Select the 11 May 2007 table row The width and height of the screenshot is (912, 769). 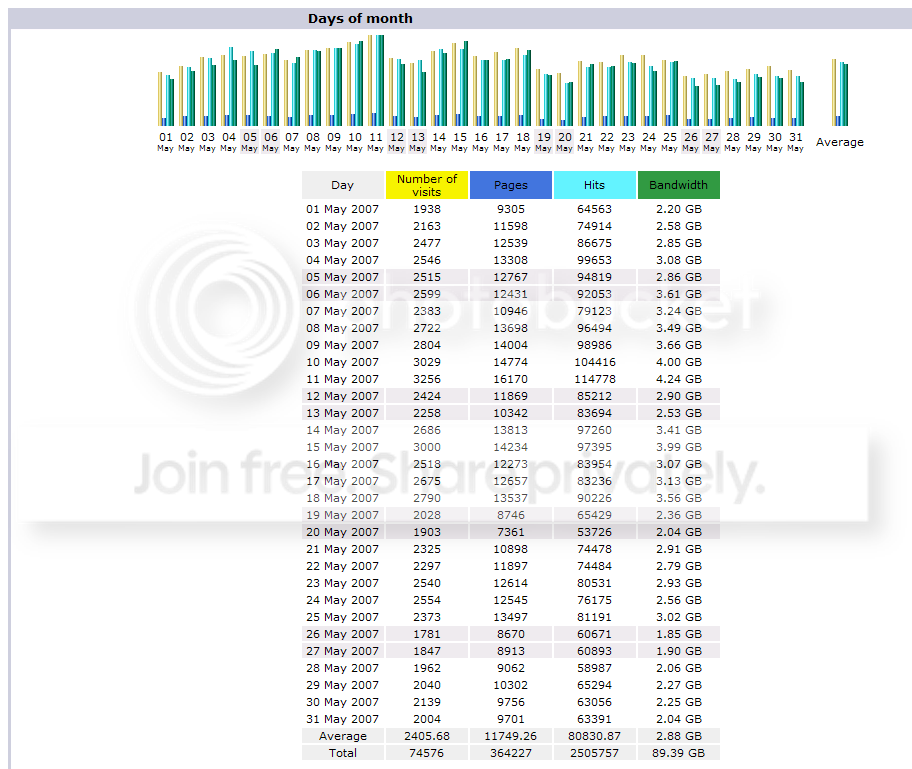(511, 379)
